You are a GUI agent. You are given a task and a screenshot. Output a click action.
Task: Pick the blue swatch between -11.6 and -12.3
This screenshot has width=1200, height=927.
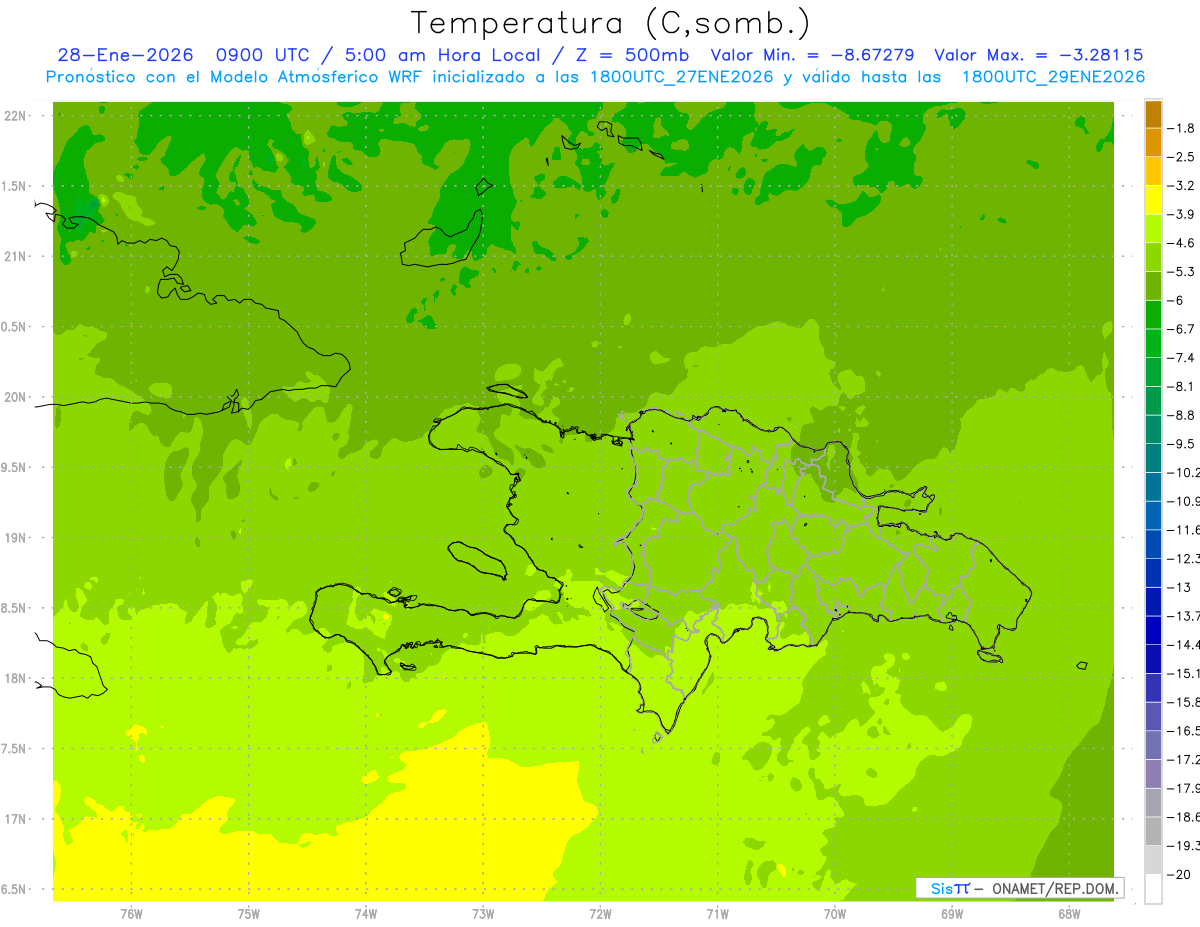point(1153,544)
